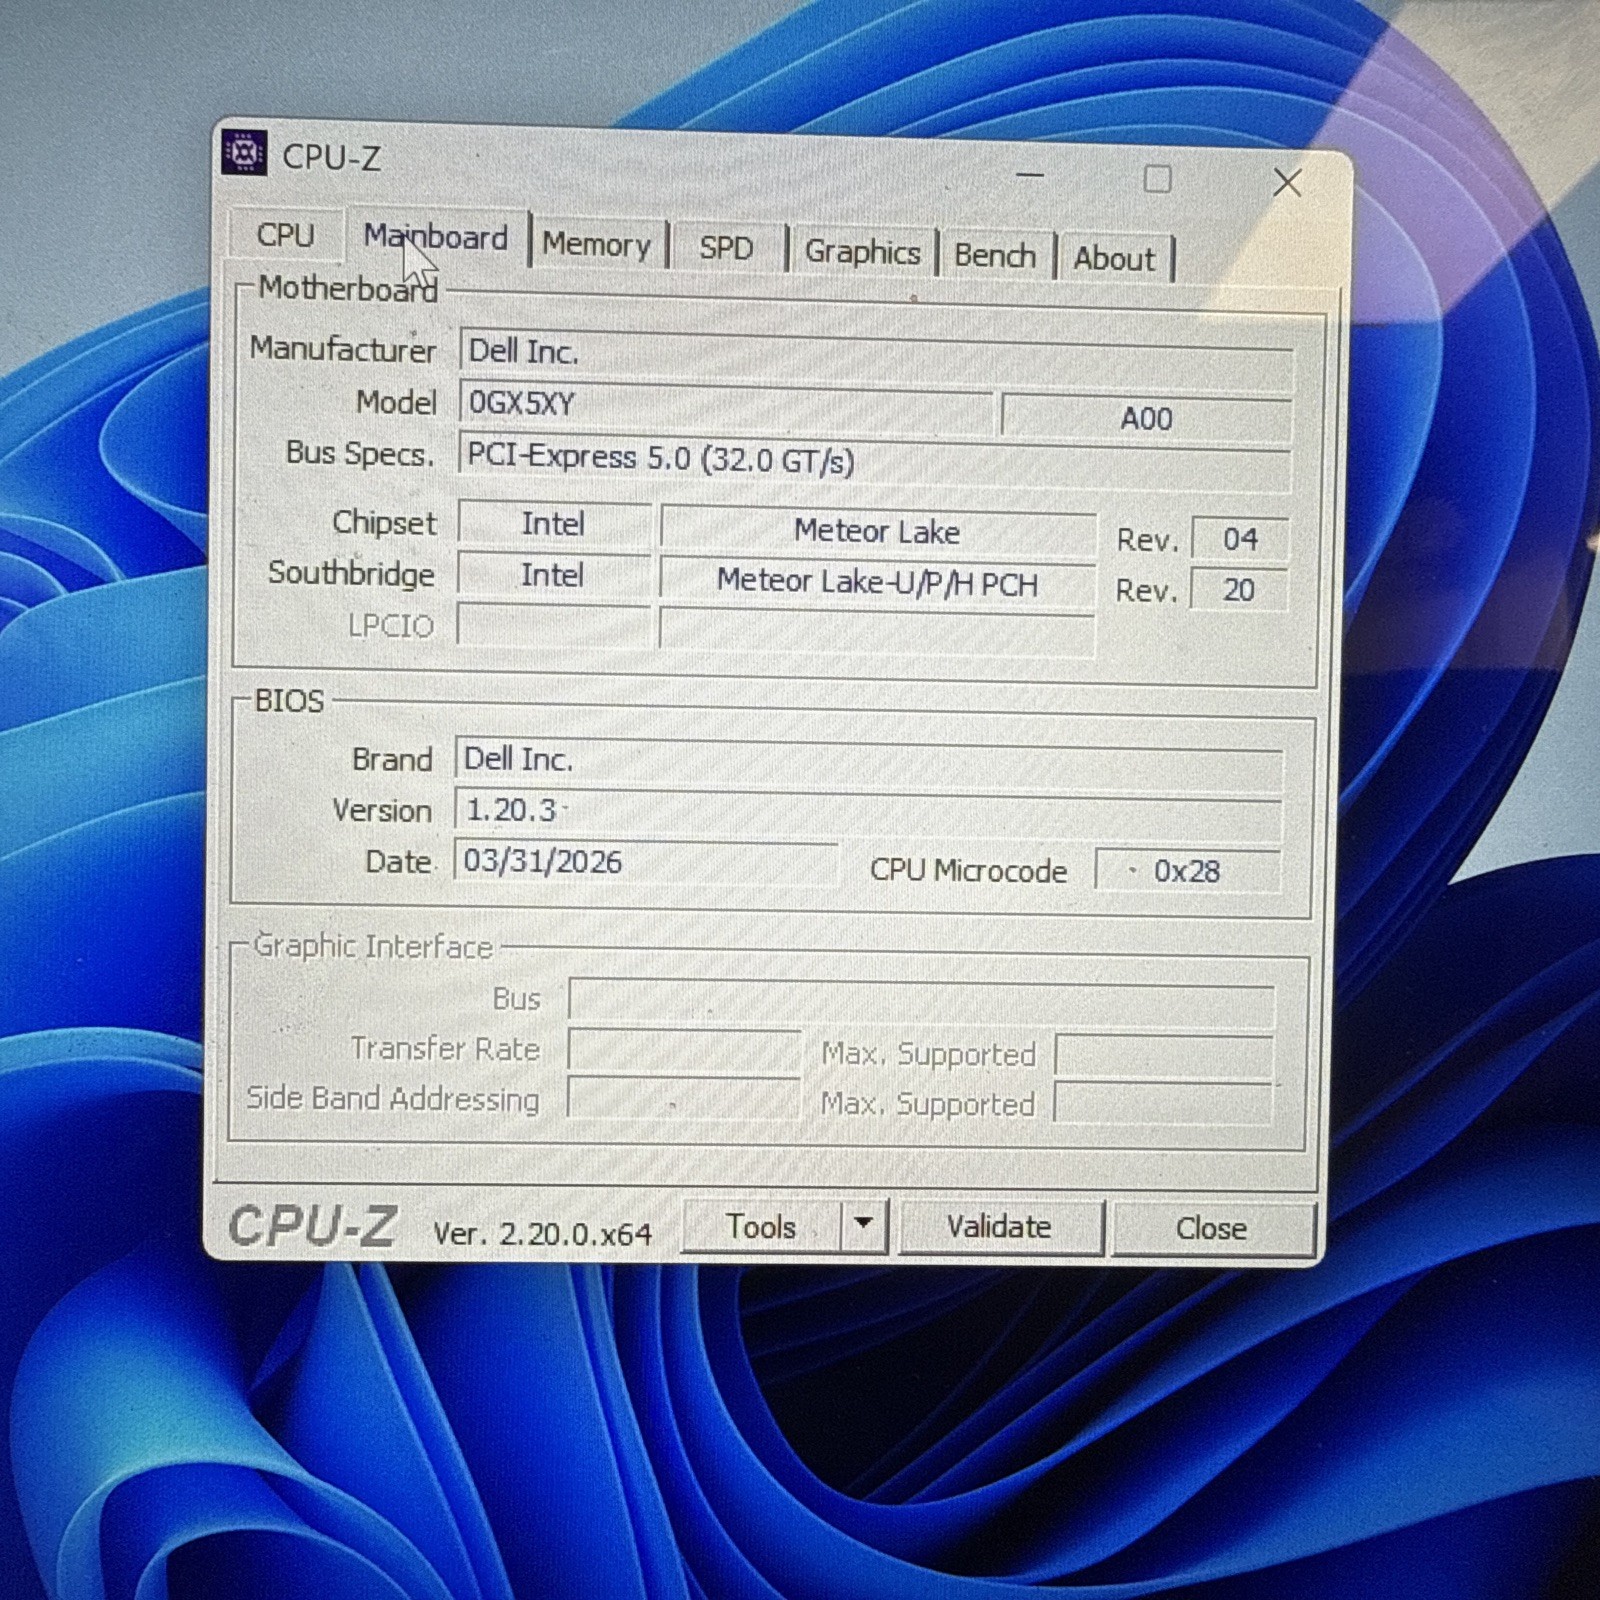Click the CPU-Z window title text
Viewport: 1600px width, 1600px height.
tap(331, 157)
